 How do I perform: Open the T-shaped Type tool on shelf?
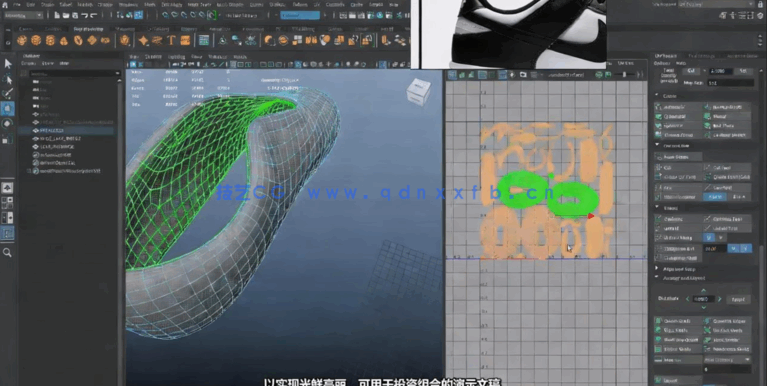coord(171,41)
